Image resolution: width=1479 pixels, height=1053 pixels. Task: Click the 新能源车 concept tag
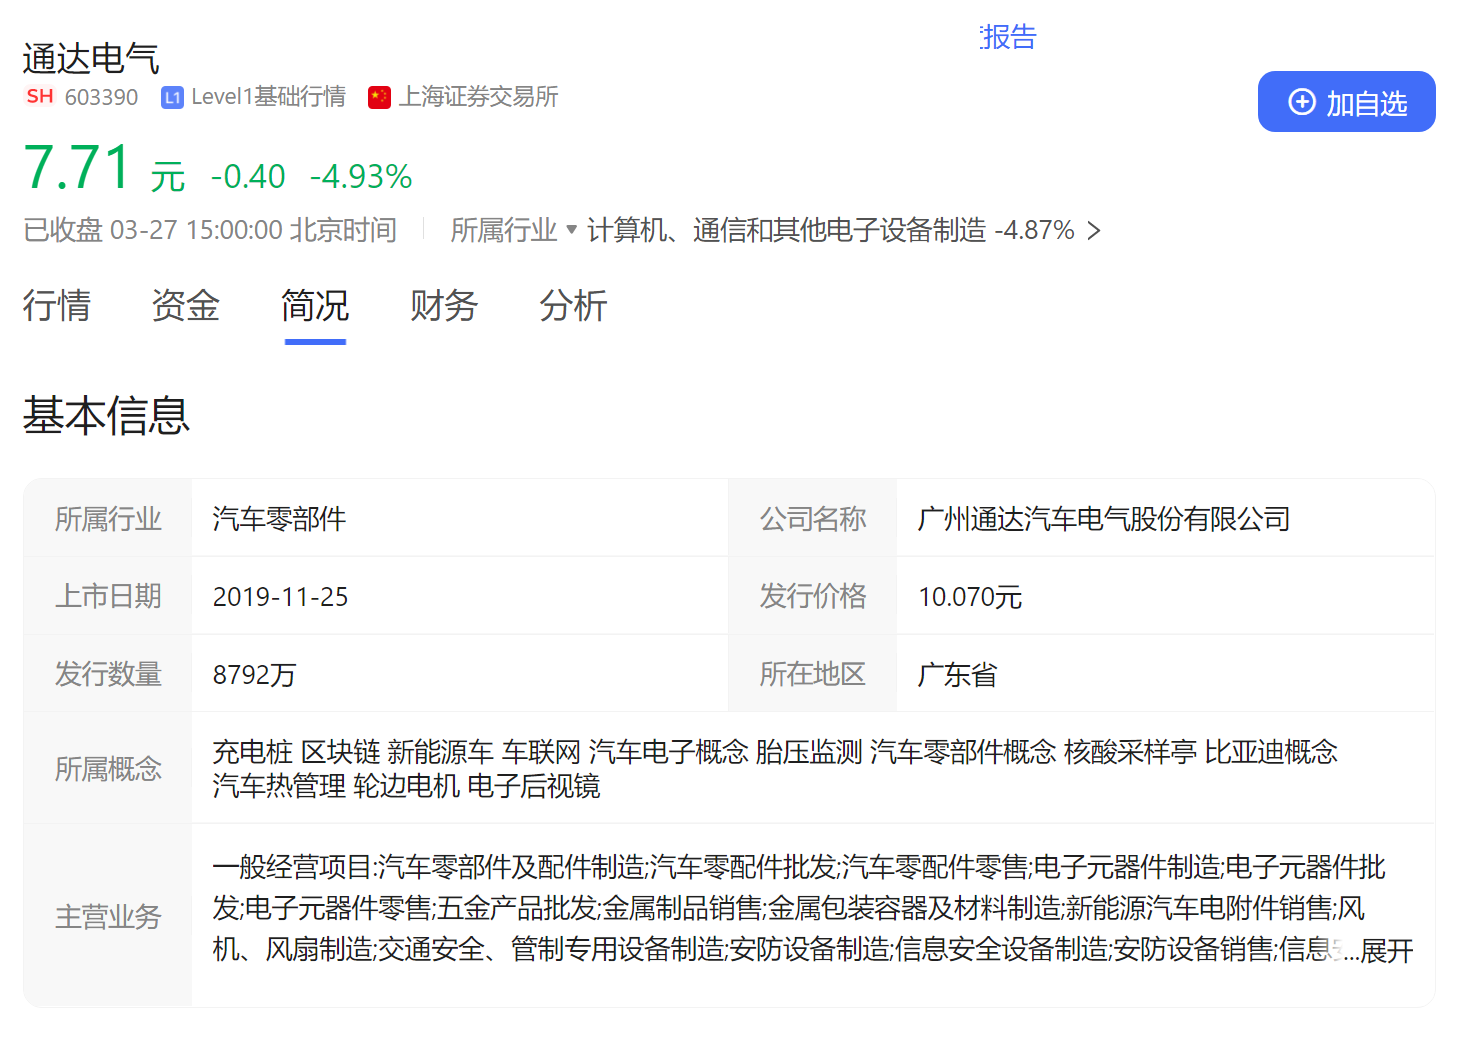click(441, 752)
